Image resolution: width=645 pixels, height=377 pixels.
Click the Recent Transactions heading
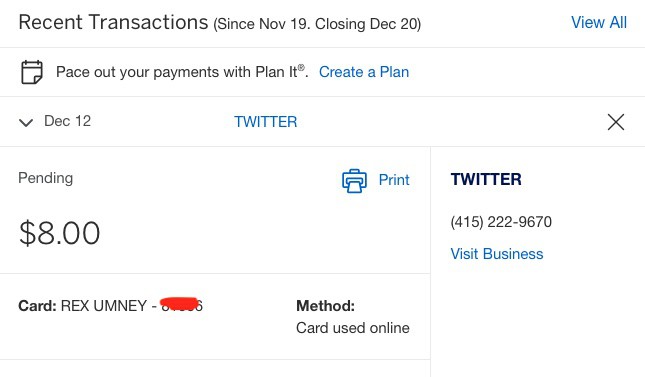114,22
